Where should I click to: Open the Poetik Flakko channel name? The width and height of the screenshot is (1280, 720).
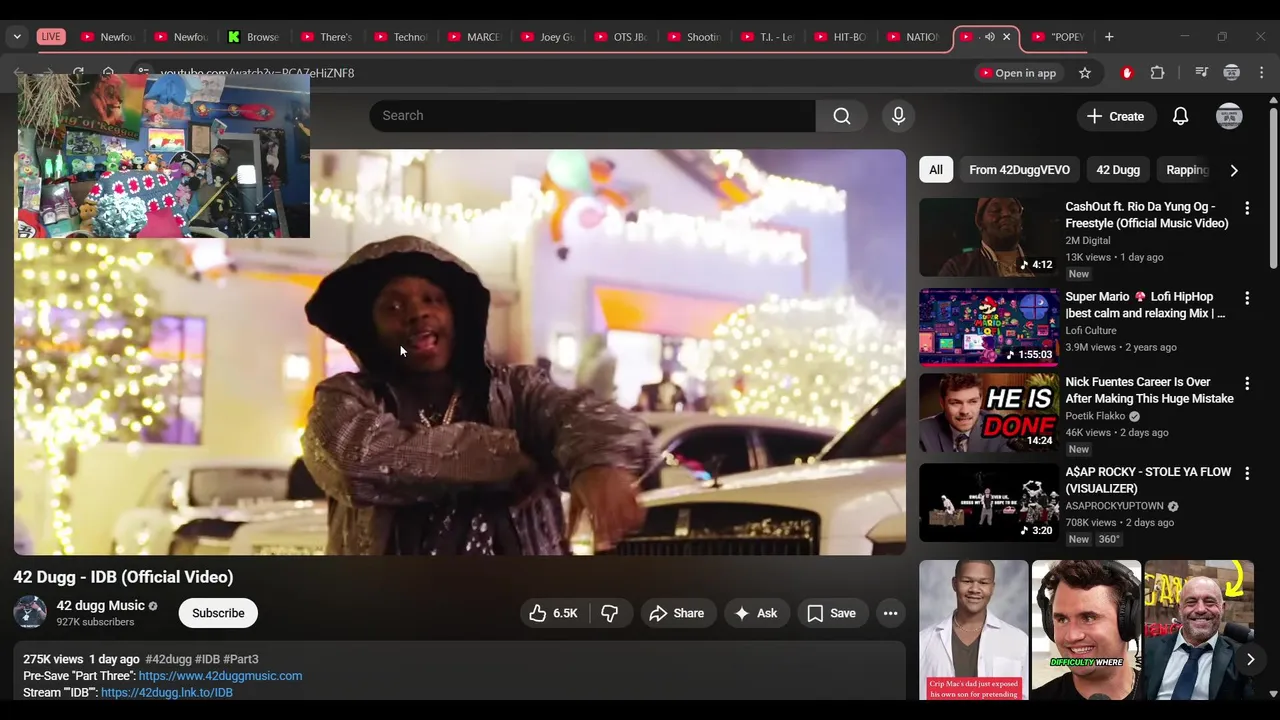[x=1095, y=416]
